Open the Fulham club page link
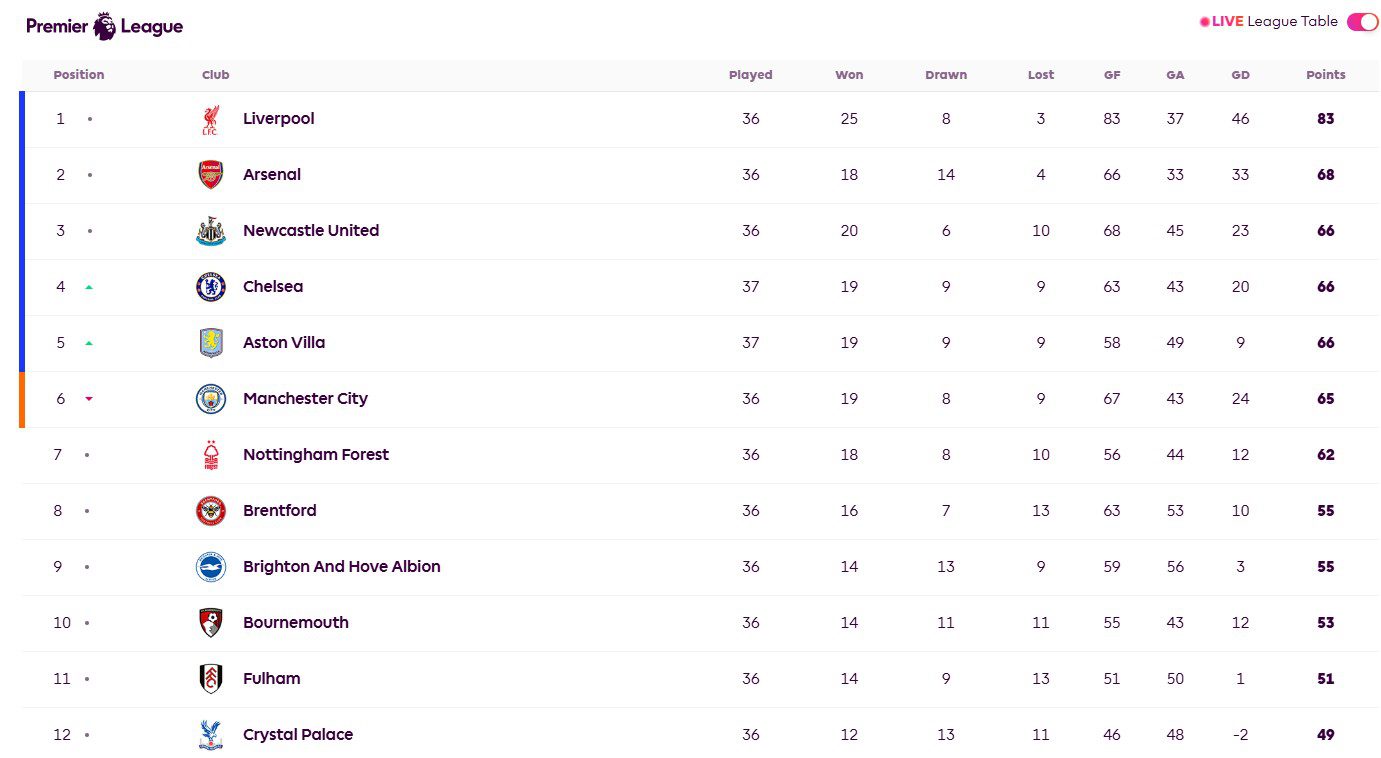 point(271,679)
